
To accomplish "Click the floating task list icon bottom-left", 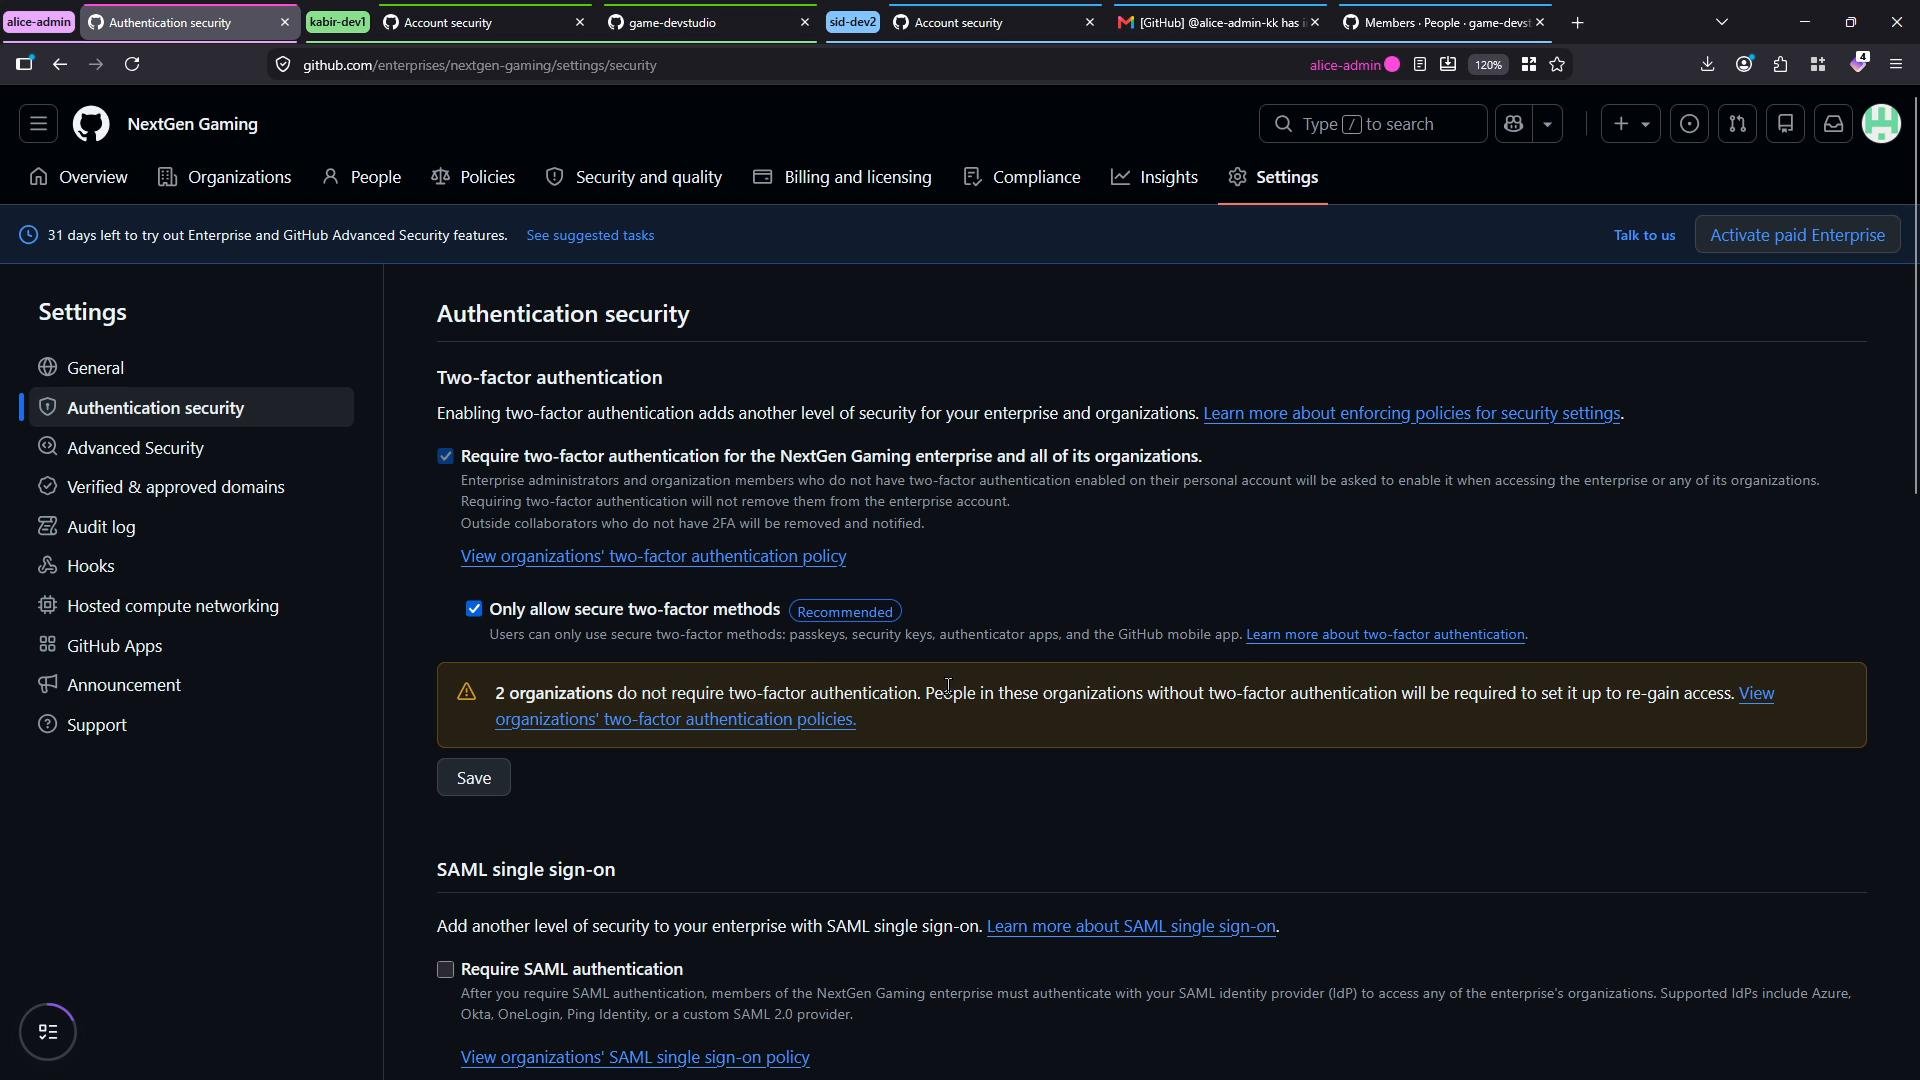I will click(48, 1032).
